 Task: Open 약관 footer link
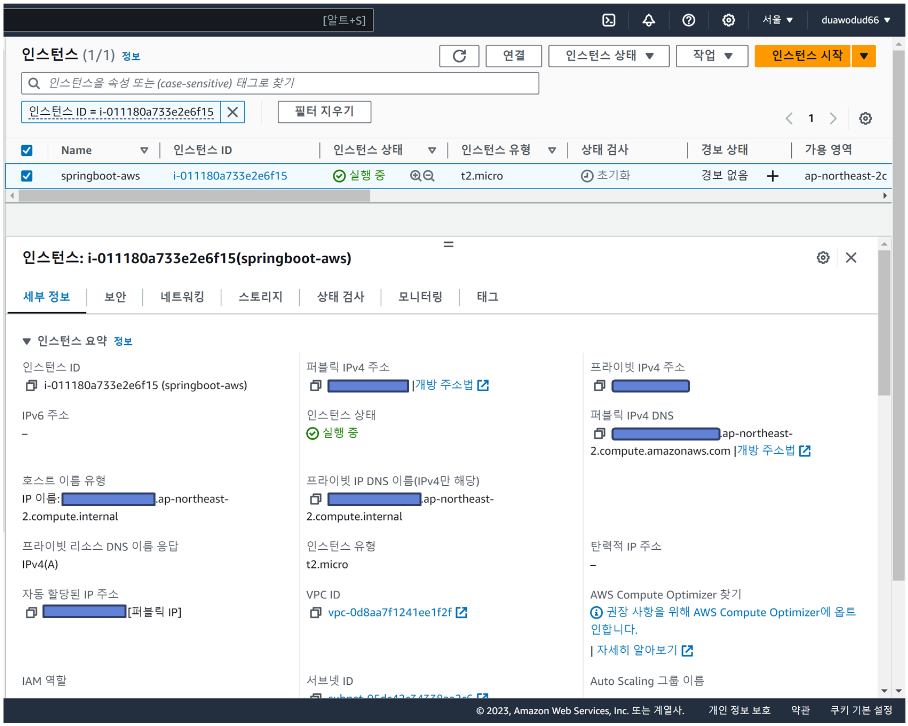tap(800, 711)
